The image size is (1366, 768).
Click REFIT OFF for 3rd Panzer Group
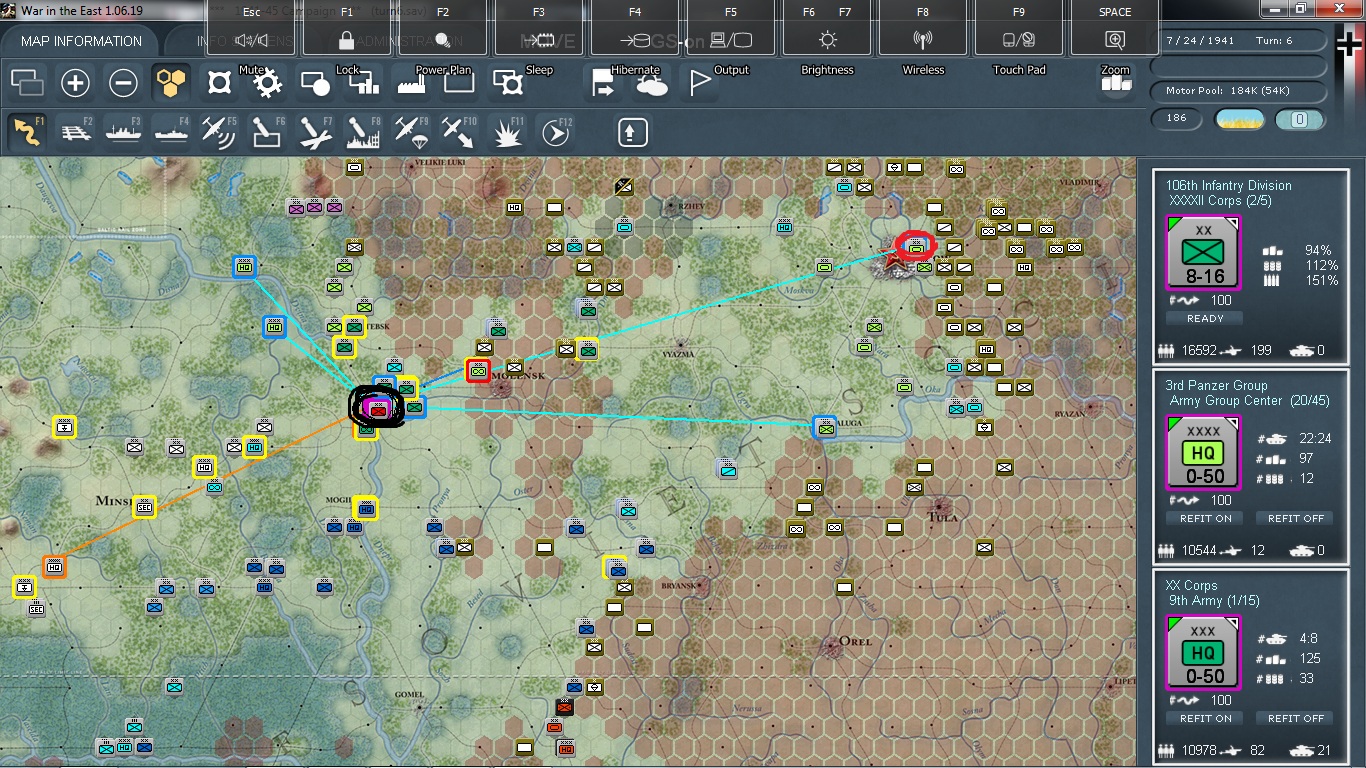pyautogui.click(x=1296, y=518)
